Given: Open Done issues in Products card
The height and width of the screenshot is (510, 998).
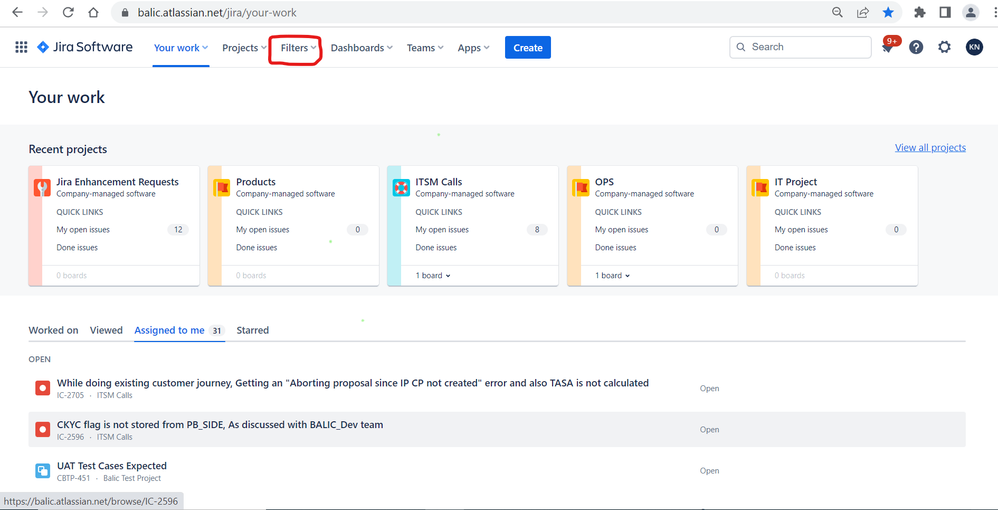Looking at the screenshot, I should pos(257,248).
